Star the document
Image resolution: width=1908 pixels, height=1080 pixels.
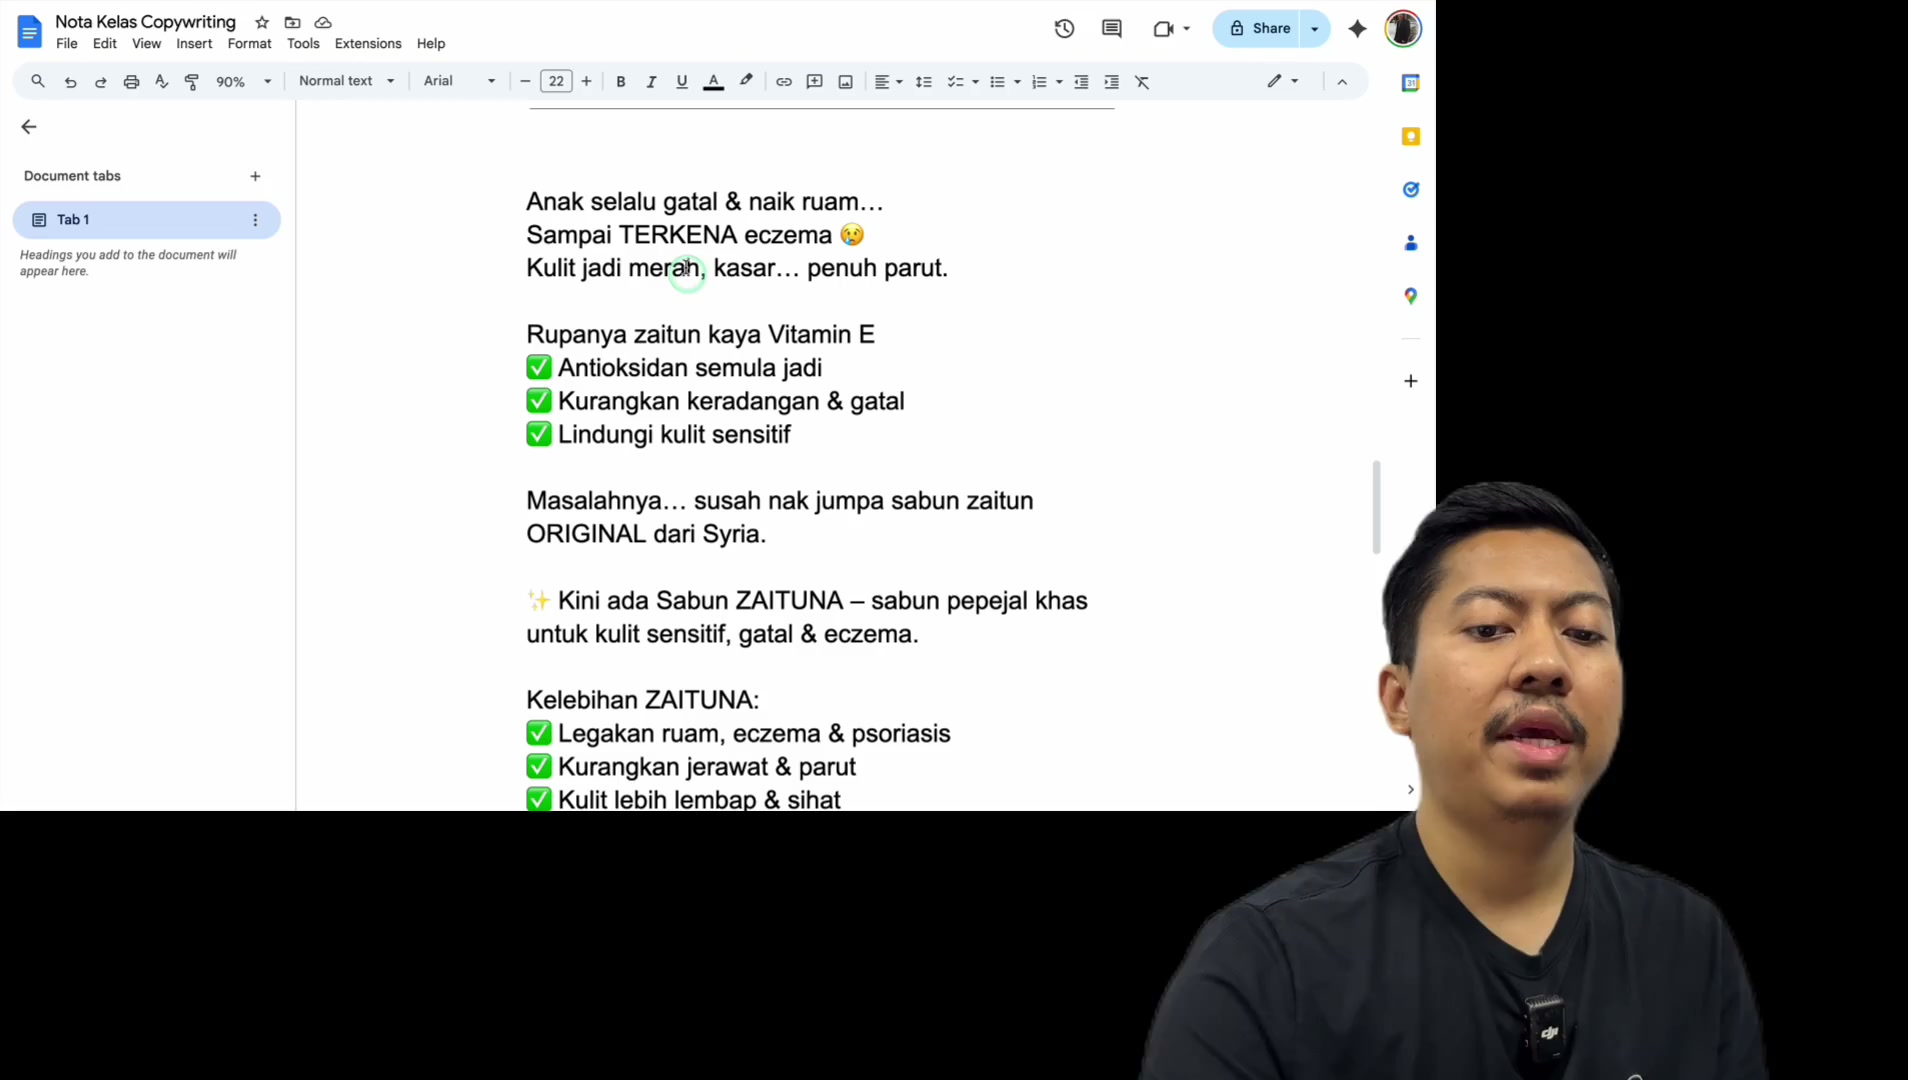[x=262, y=22]
